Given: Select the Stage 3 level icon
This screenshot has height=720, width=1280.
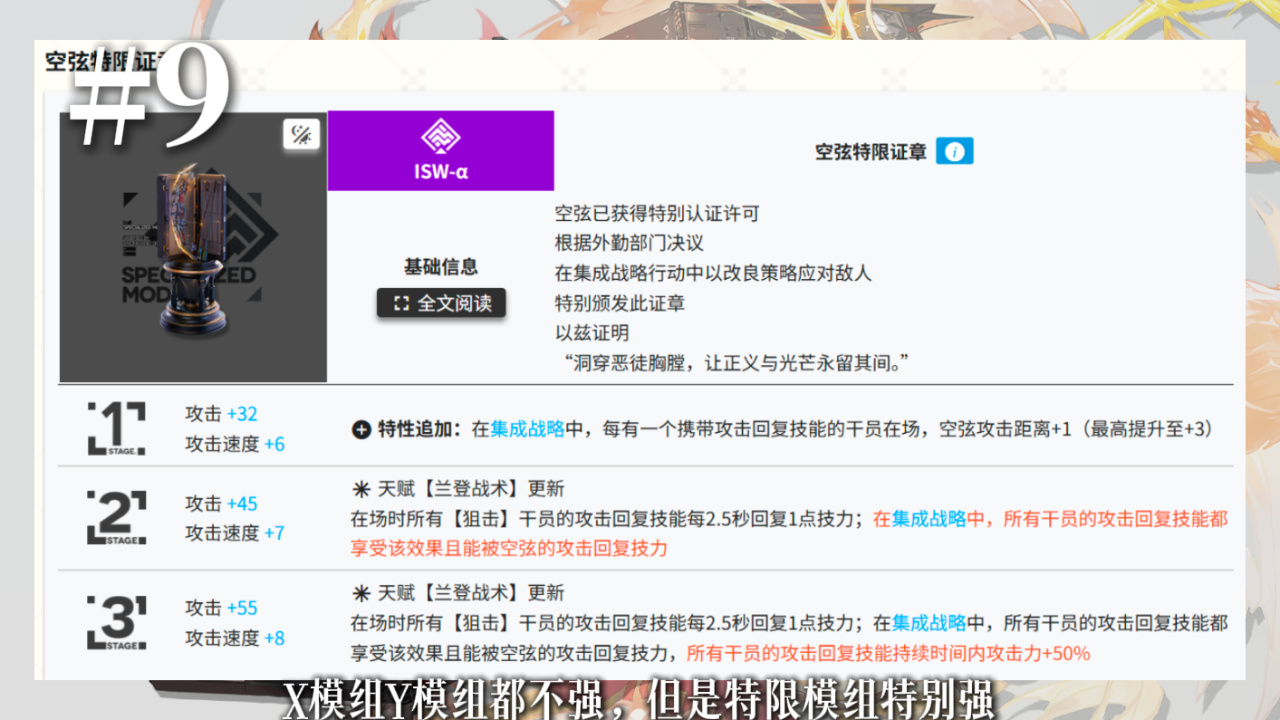Looking at the screenshot, I should click(116, 622).
